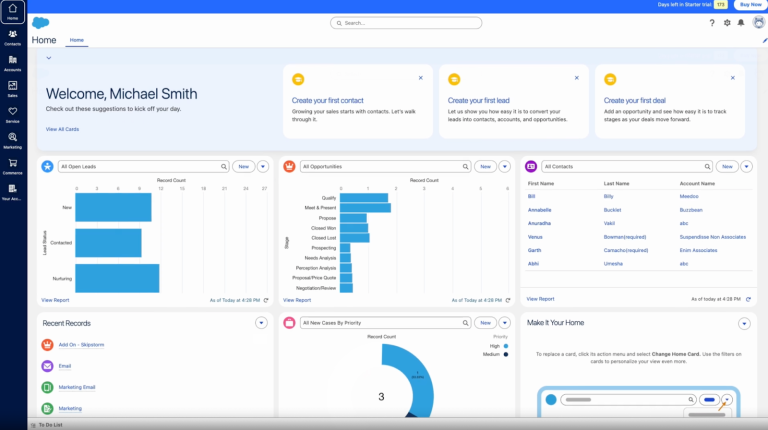The image size is (768, 430).
Task: Open All Open Leads card action menu
Action: (264, 167)
